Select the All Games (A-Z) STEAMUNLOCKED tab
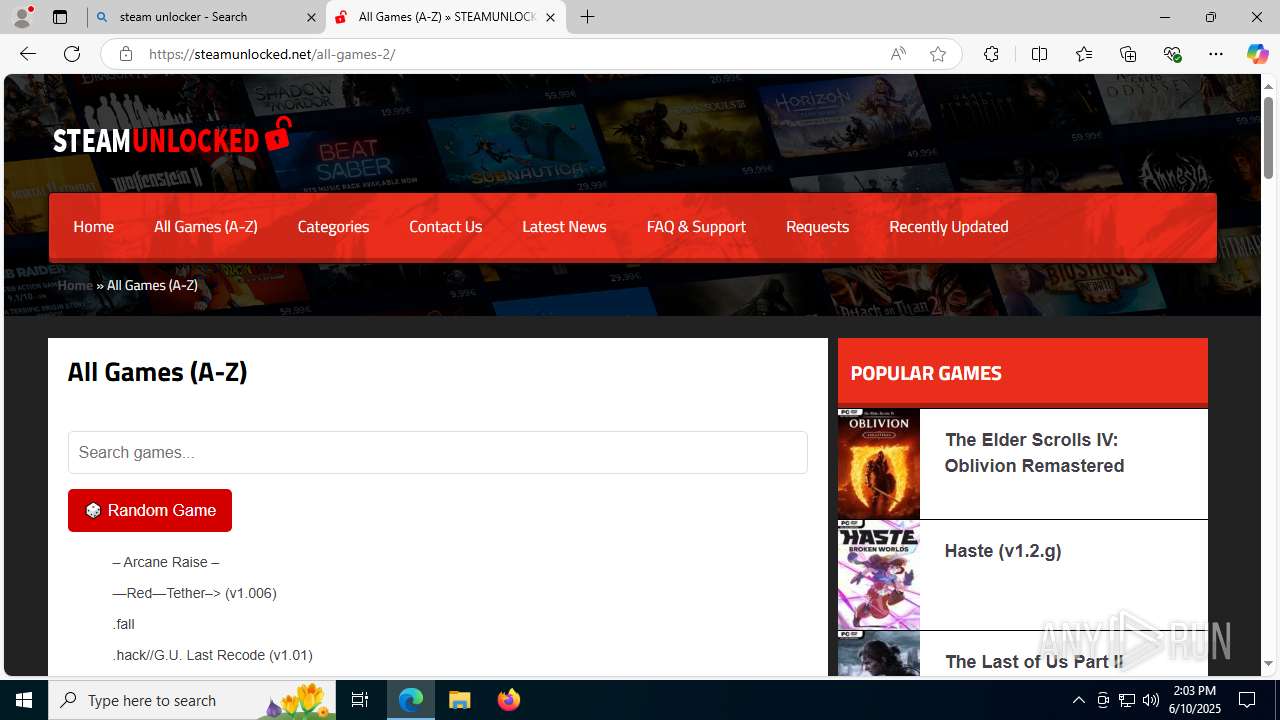This screenshot has height=720, width=1280. [445, 17]
